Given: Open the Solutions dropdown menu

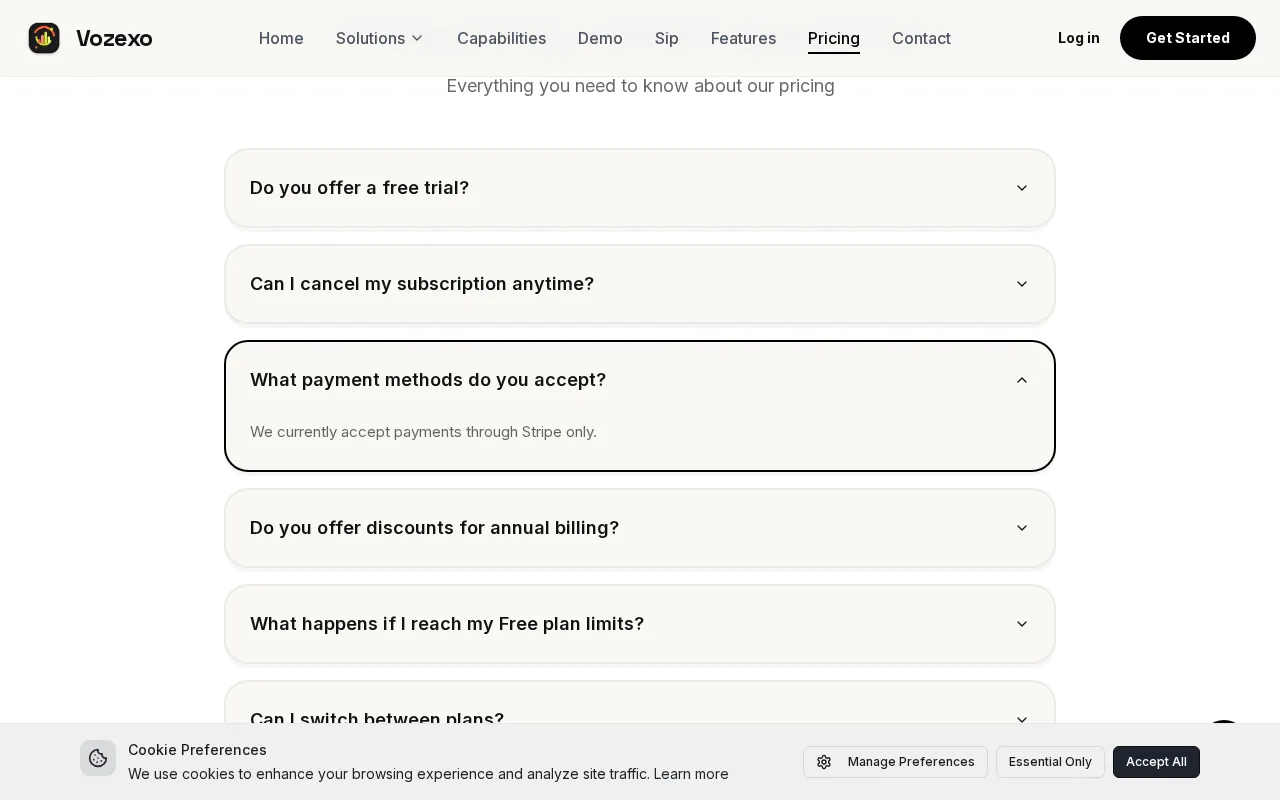Looking at the screenshot, I should pos(380,38).
